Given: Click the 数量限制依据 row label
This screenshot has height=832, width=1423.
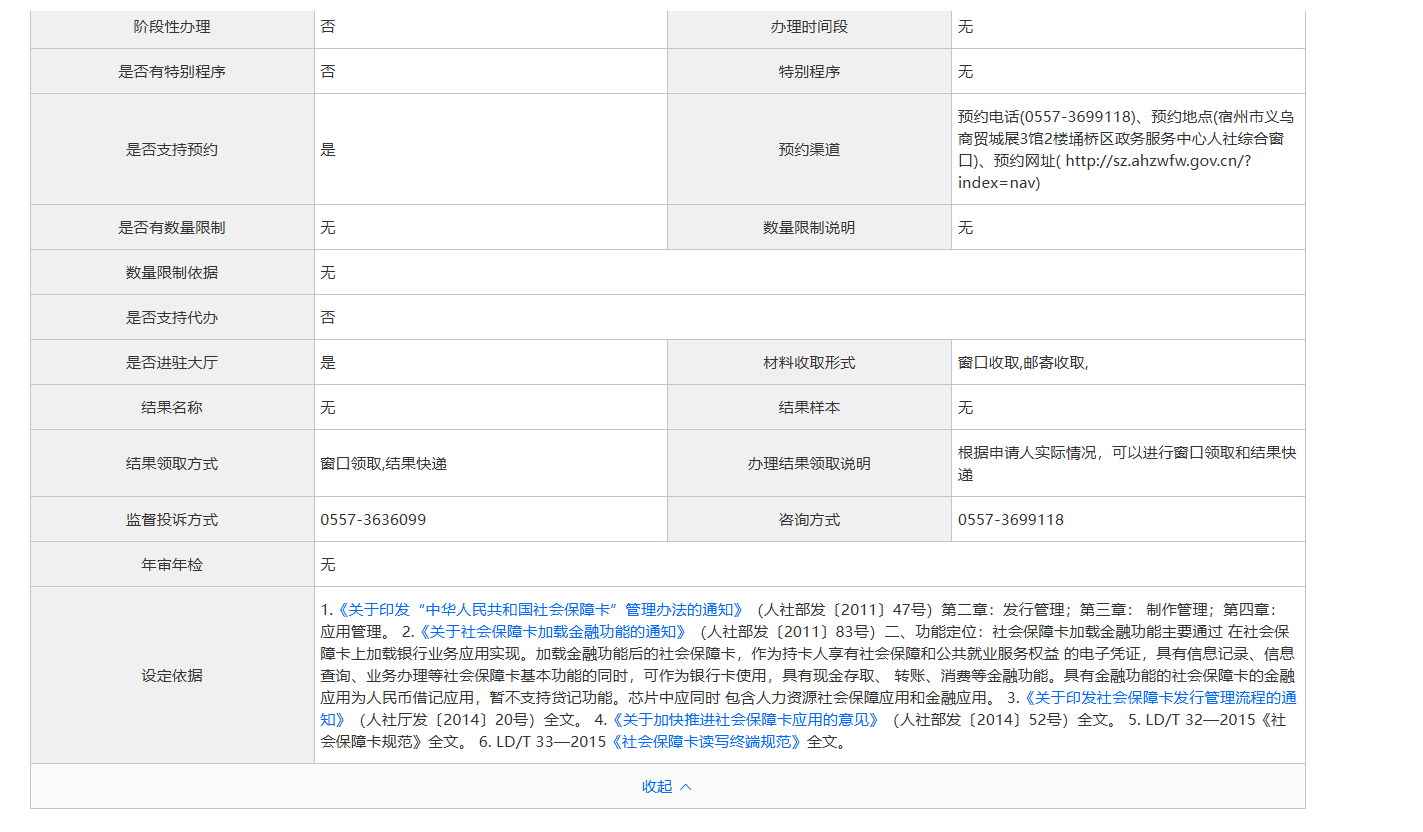Looking at the screenshot, I should click(172, 272).
